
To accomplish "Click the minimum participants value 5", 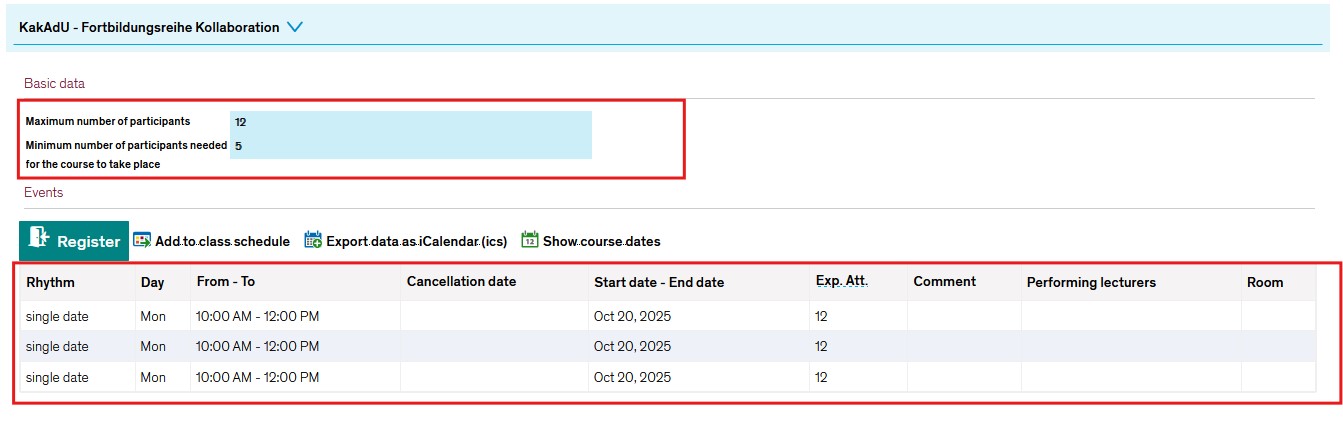I will pos(238,146).
